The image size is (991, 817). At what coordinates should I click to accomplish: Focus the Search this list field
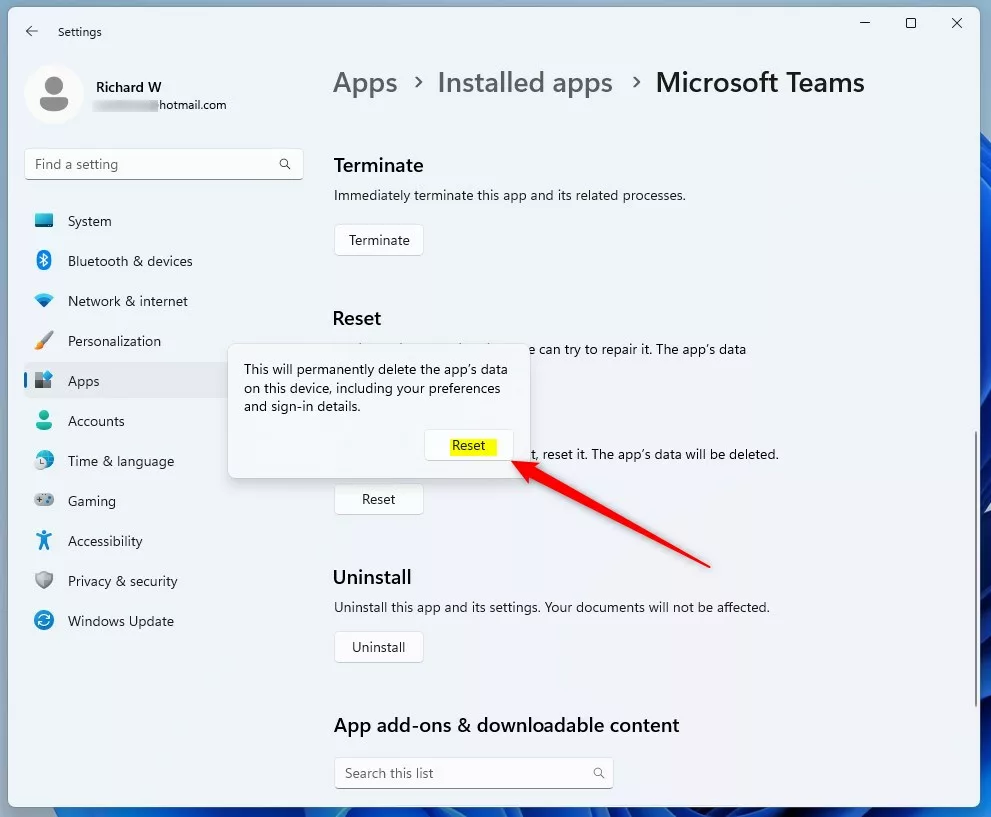pos(473,773)
